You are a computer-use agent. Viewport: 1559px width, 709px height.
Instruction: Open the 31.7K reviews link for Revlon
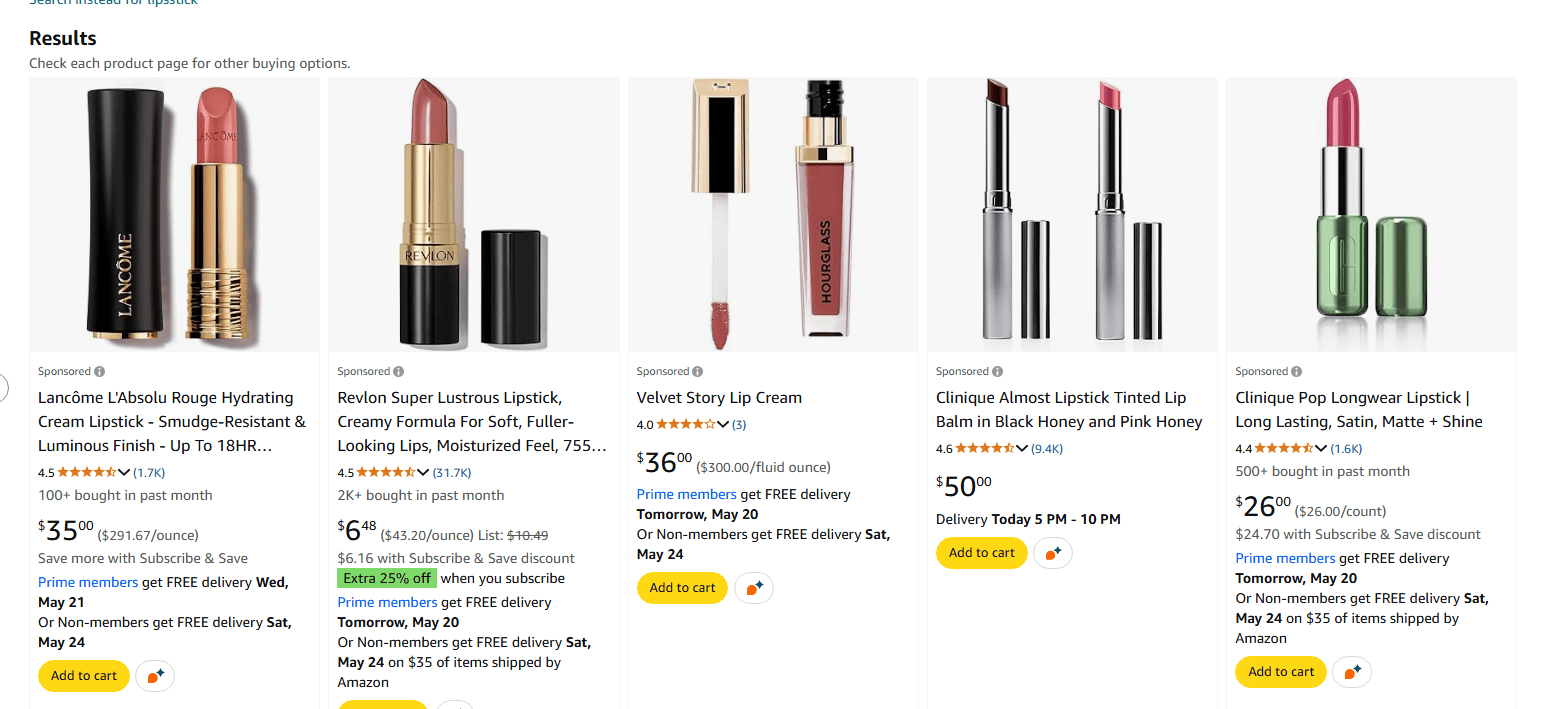point(452,473)
